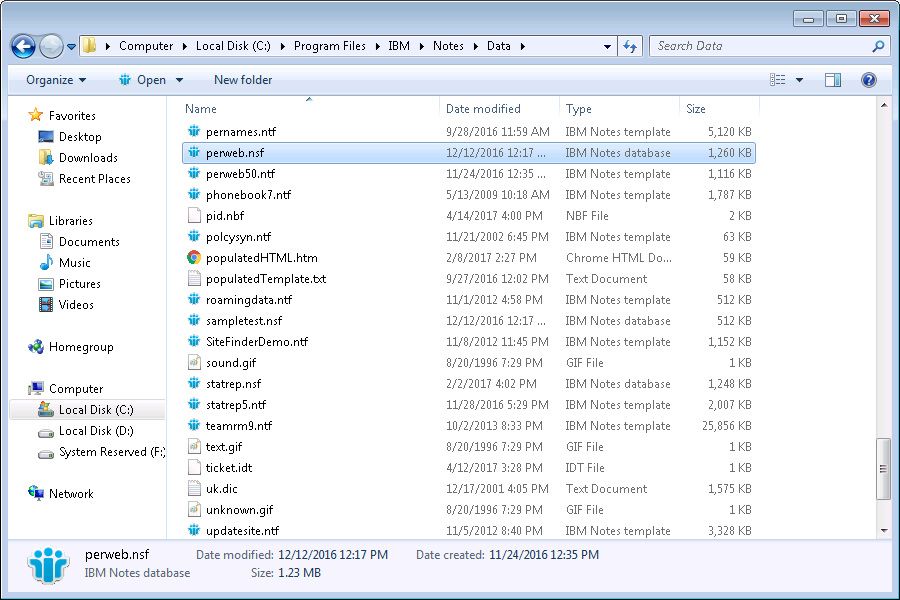Viewport: 900px width, 600px height.
Task: Click the Back navigation arrow button
Action: point(24,46)
